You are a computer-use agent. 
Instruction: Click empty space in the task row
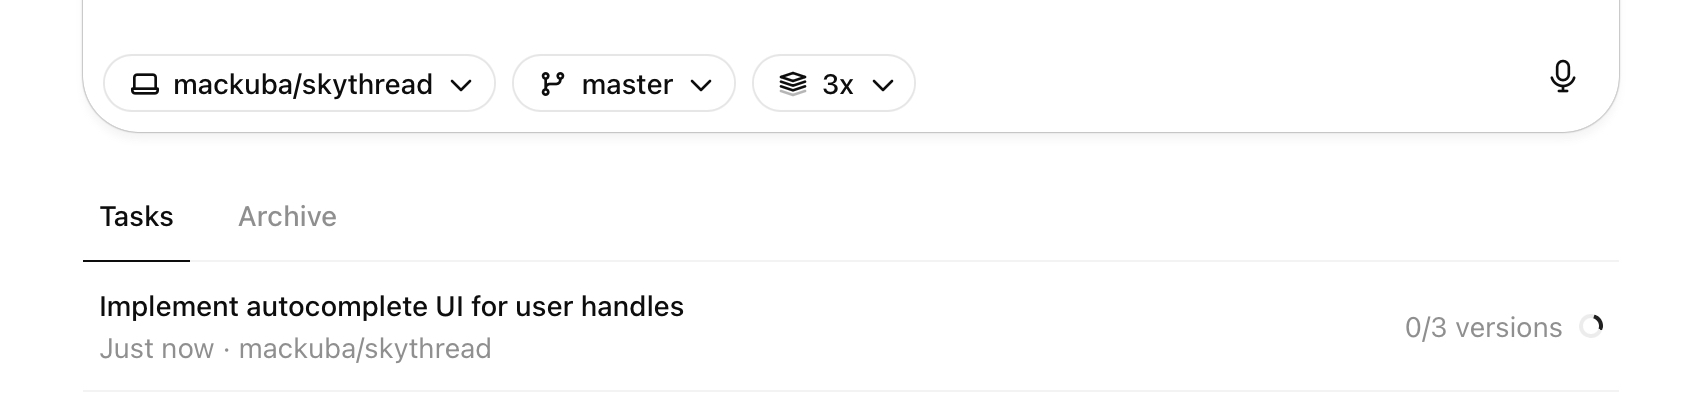(1000, 328)
